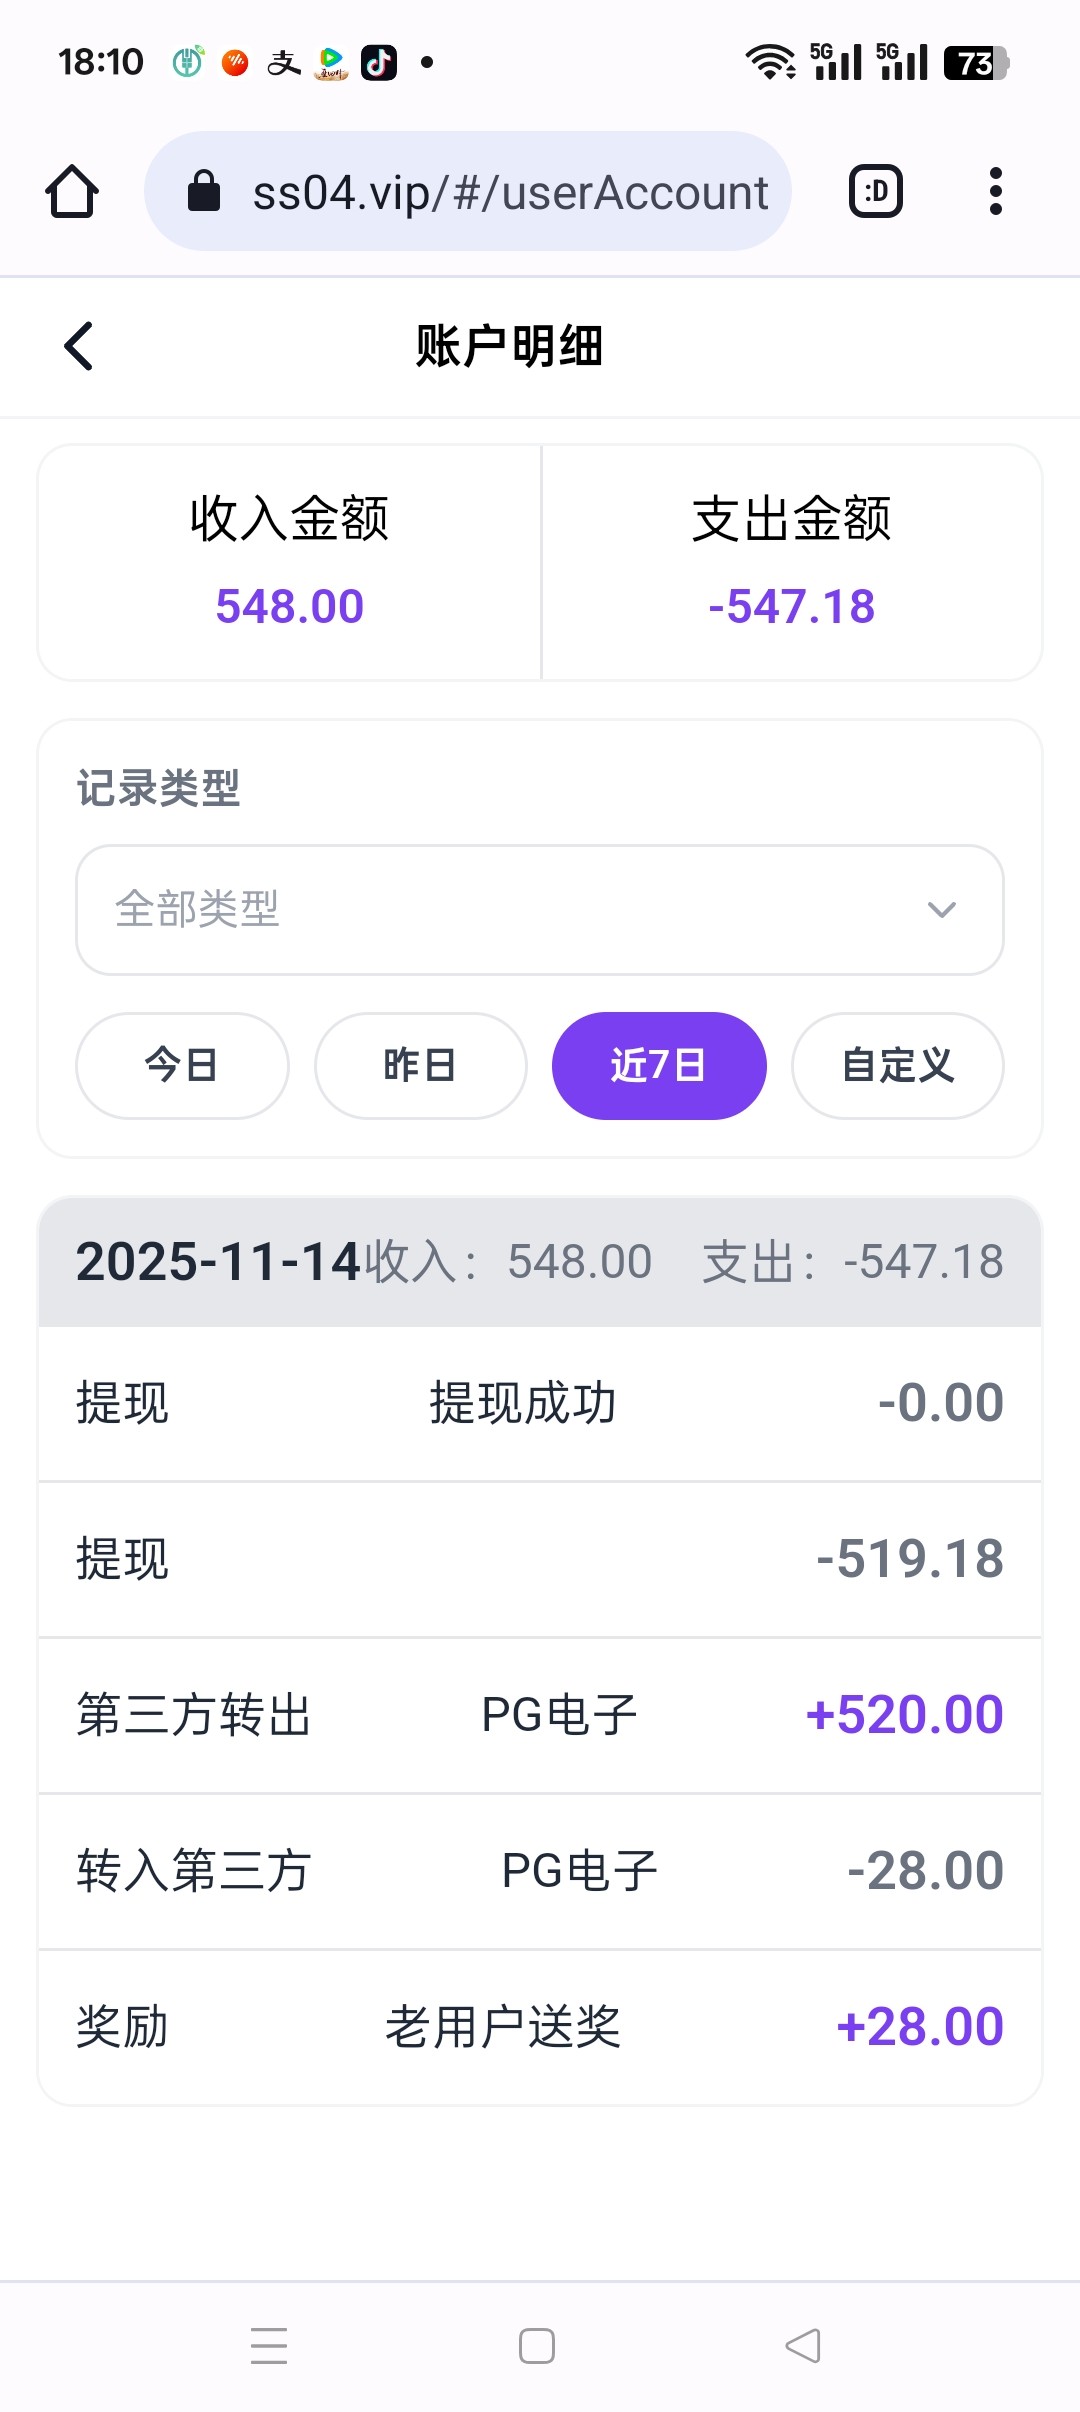Tap the ss04.vip address bar
Screen dimensions: 1080x2412
point(510,191)
